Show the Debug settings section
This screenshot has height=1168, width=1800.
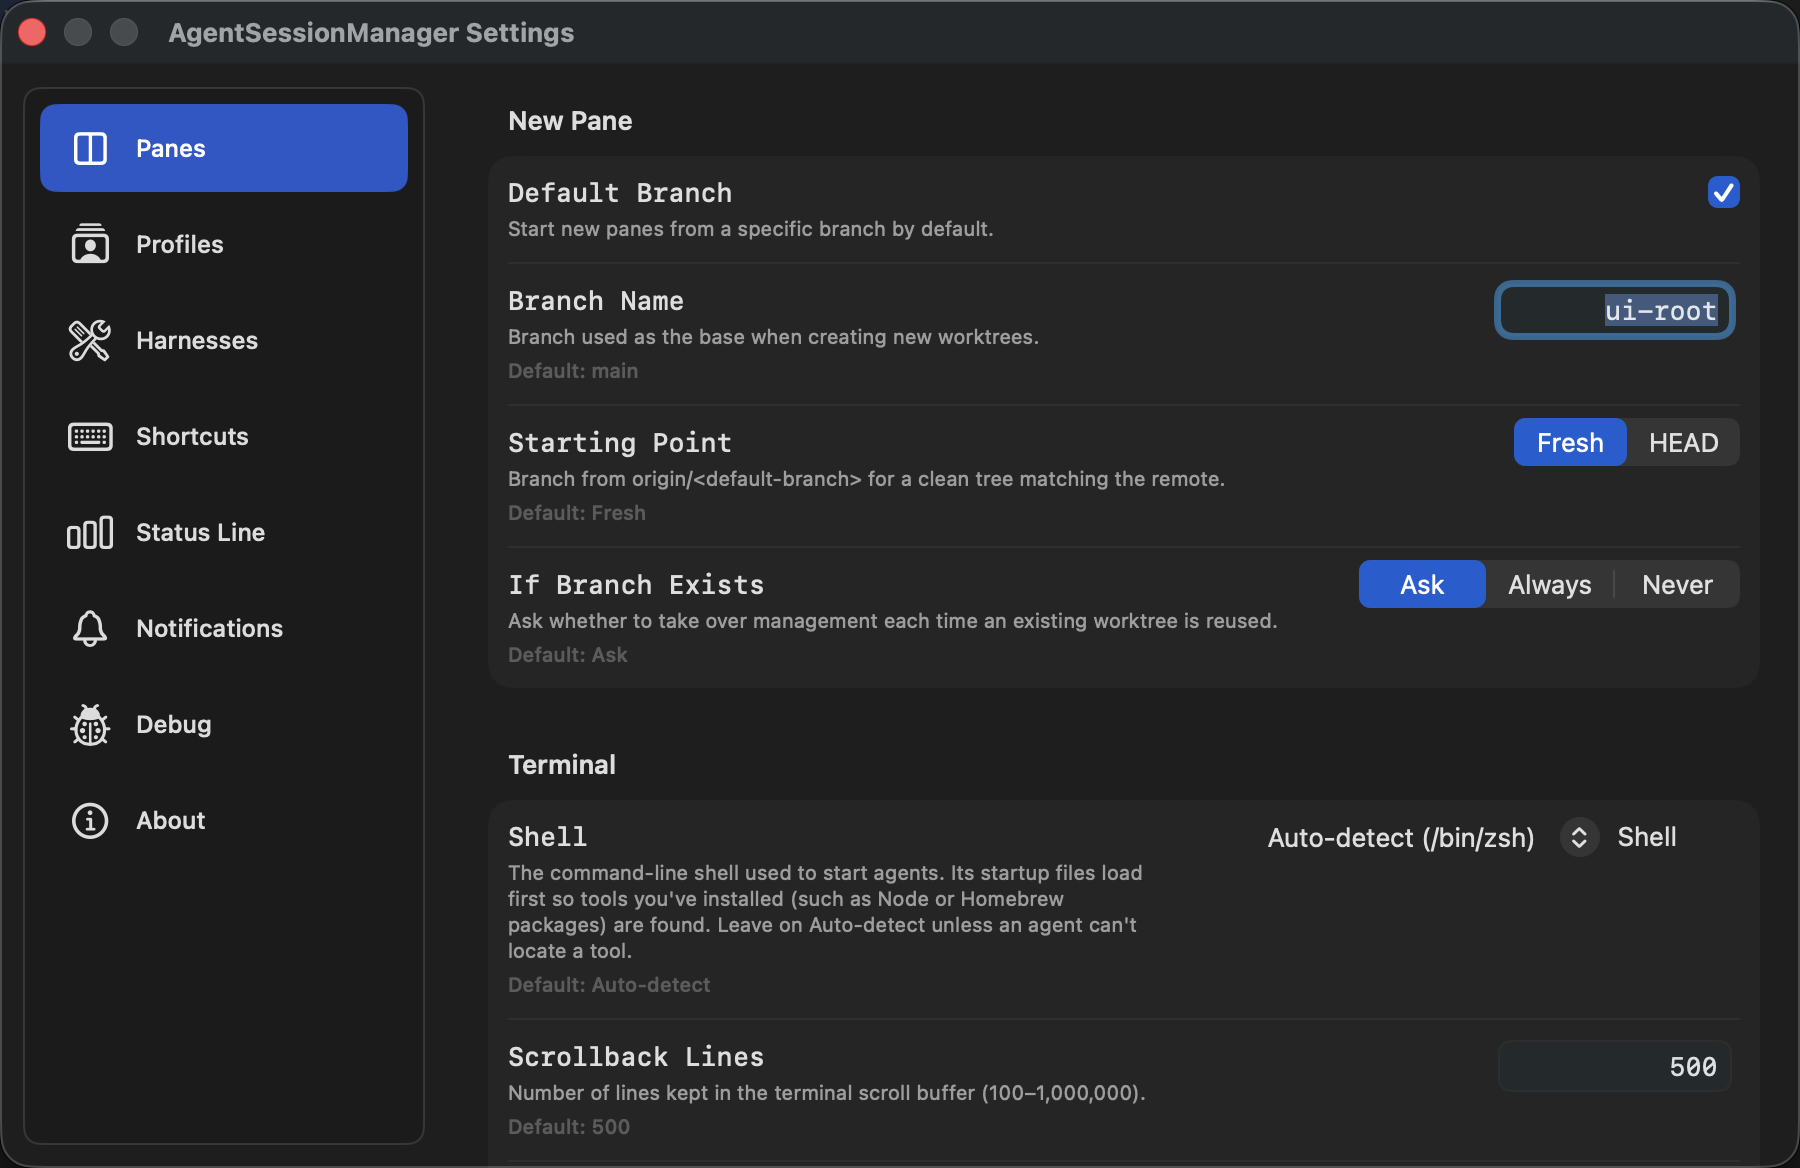[224, 724]
